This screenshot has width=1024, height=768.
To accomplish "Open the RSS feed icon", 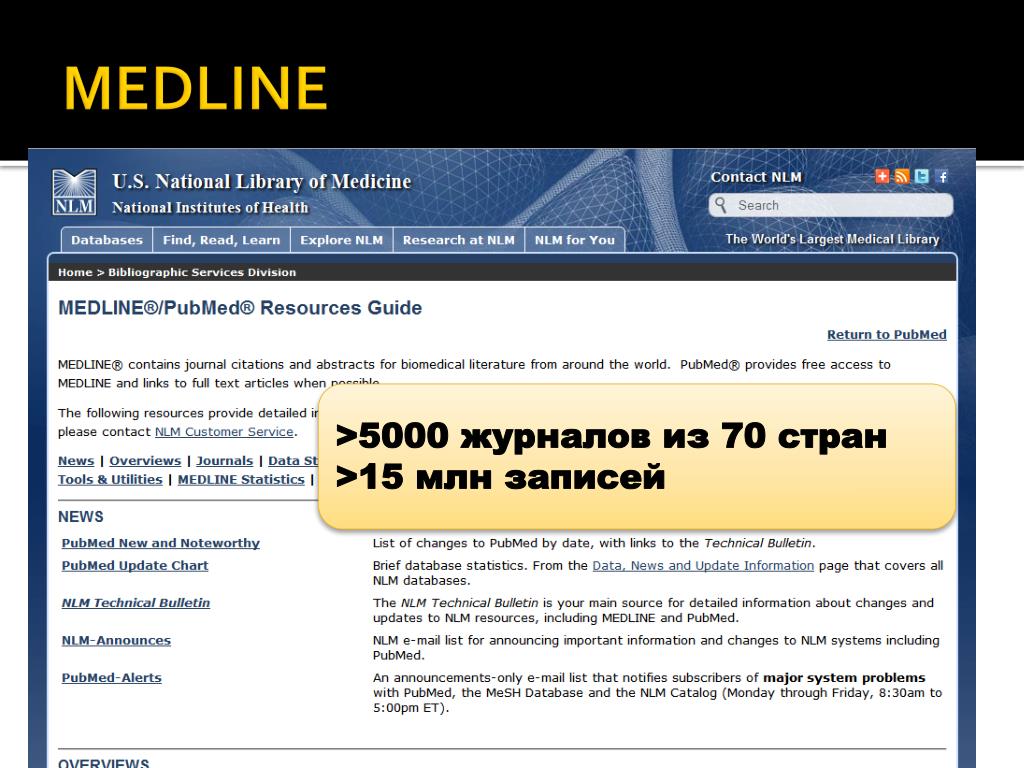I will (902, 176).
